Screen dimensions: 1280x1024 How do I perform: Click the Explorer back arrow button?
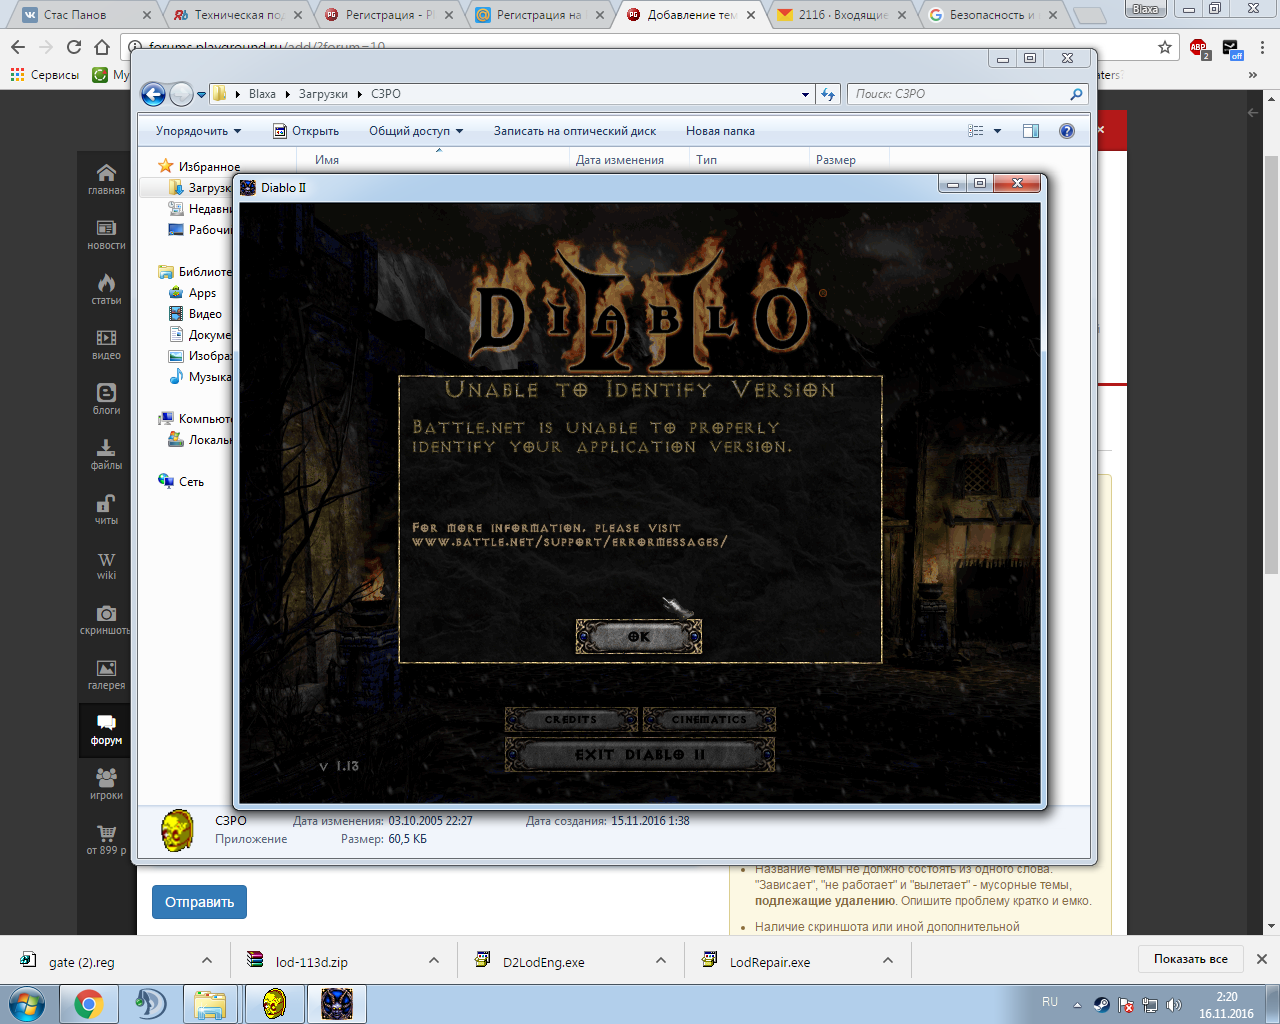click(153, 94)
